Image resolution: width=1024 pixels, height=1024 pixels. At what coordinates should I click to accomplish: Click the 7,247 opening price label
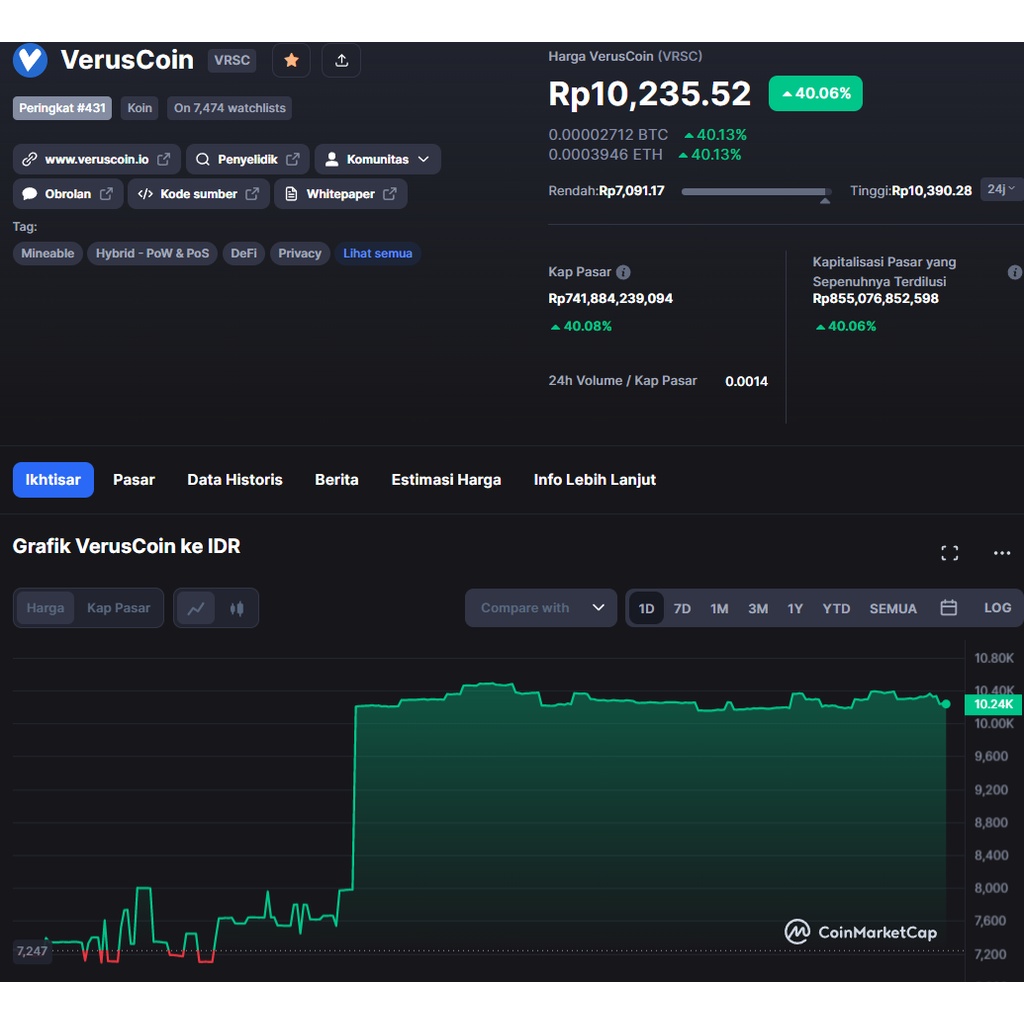(x=32, y=951)
